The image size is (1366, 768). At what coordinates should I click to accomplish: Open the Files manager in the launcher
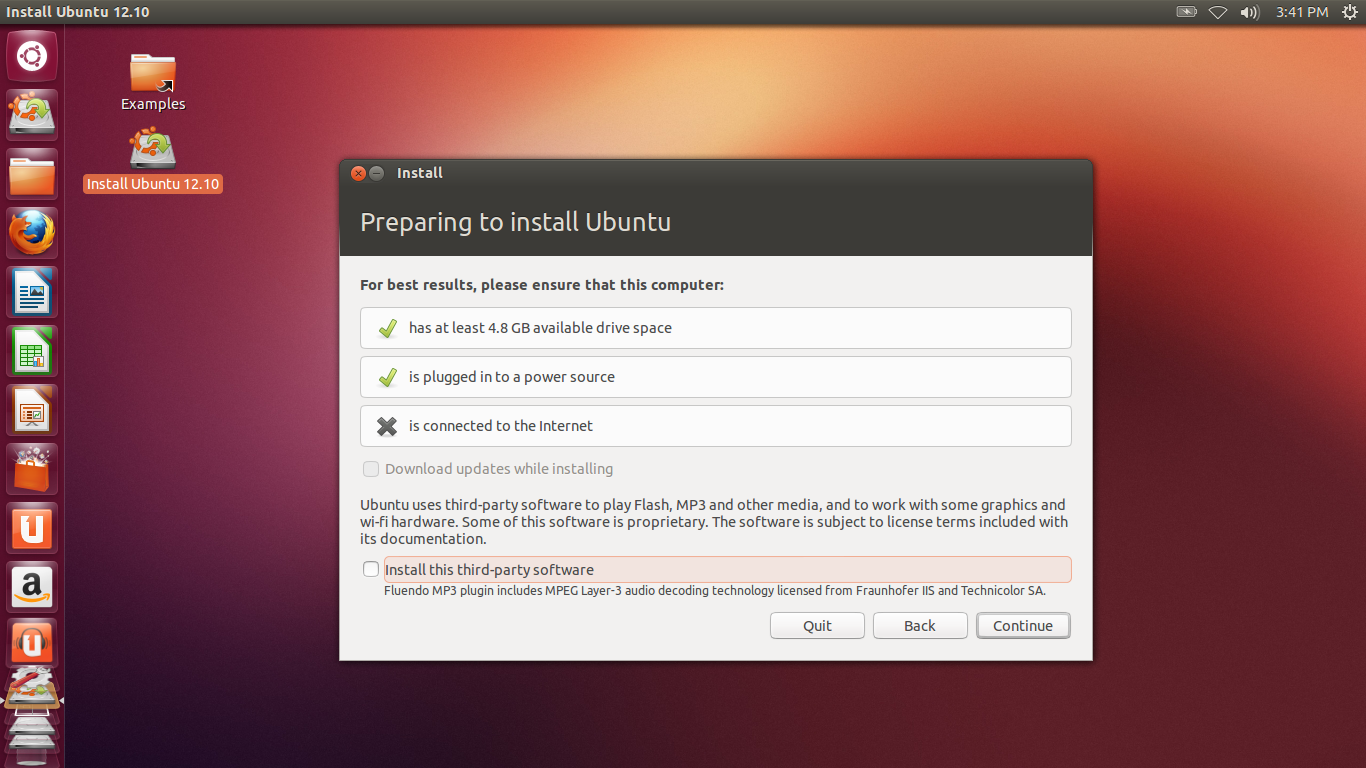[x=32, y=174]
